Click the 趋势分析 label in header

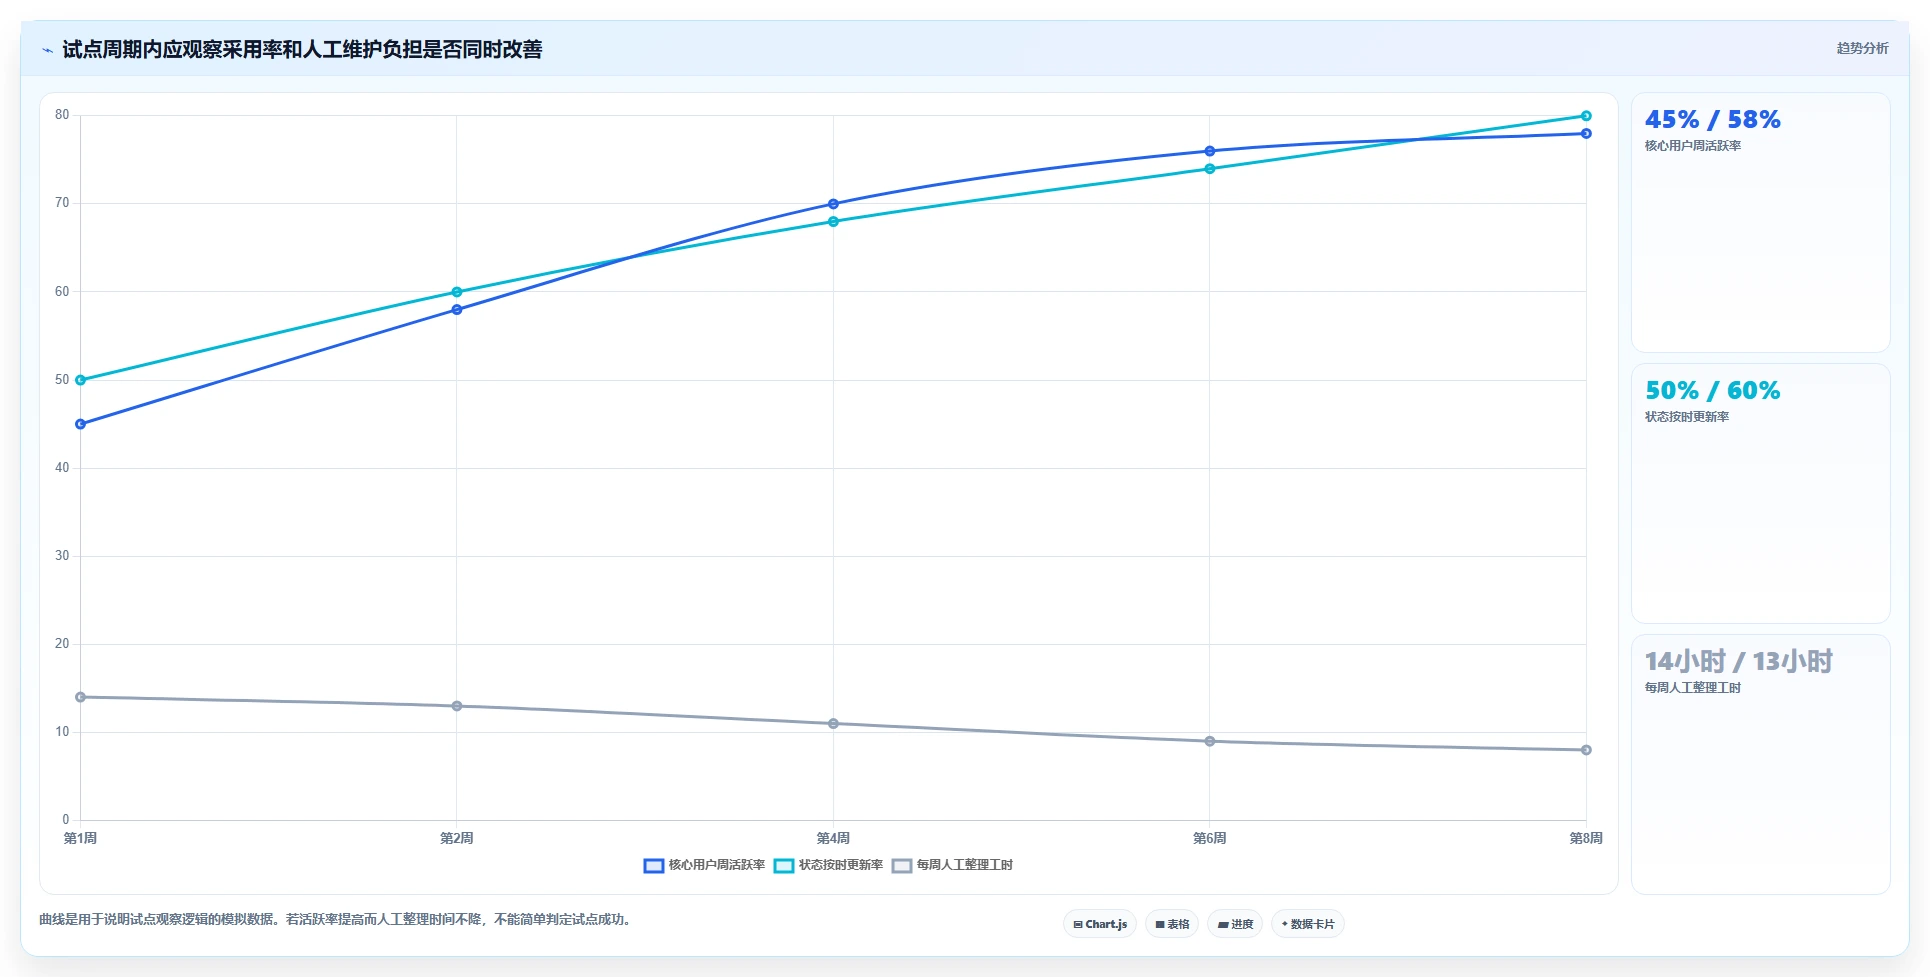pyautogui.click(x=1862, y=48)
